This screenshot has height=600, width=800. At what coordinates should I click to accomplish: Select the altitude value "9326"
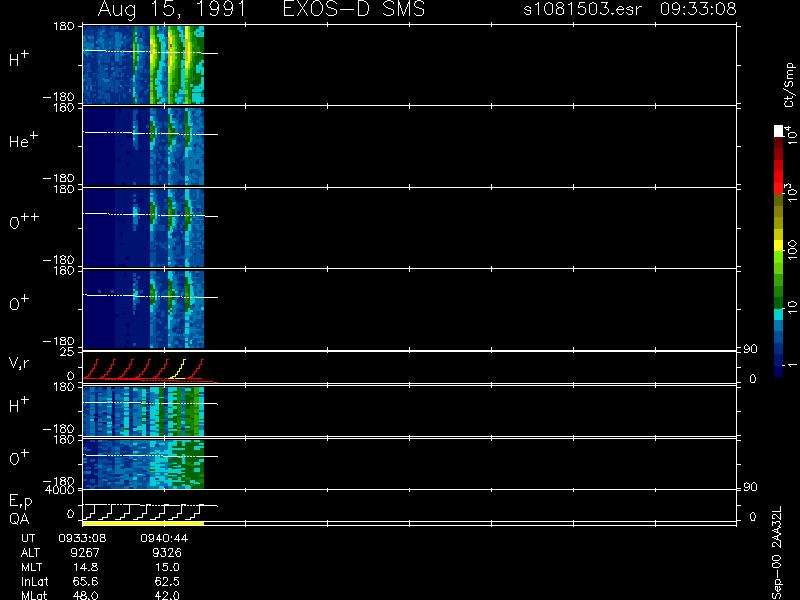tap(166, 553)
